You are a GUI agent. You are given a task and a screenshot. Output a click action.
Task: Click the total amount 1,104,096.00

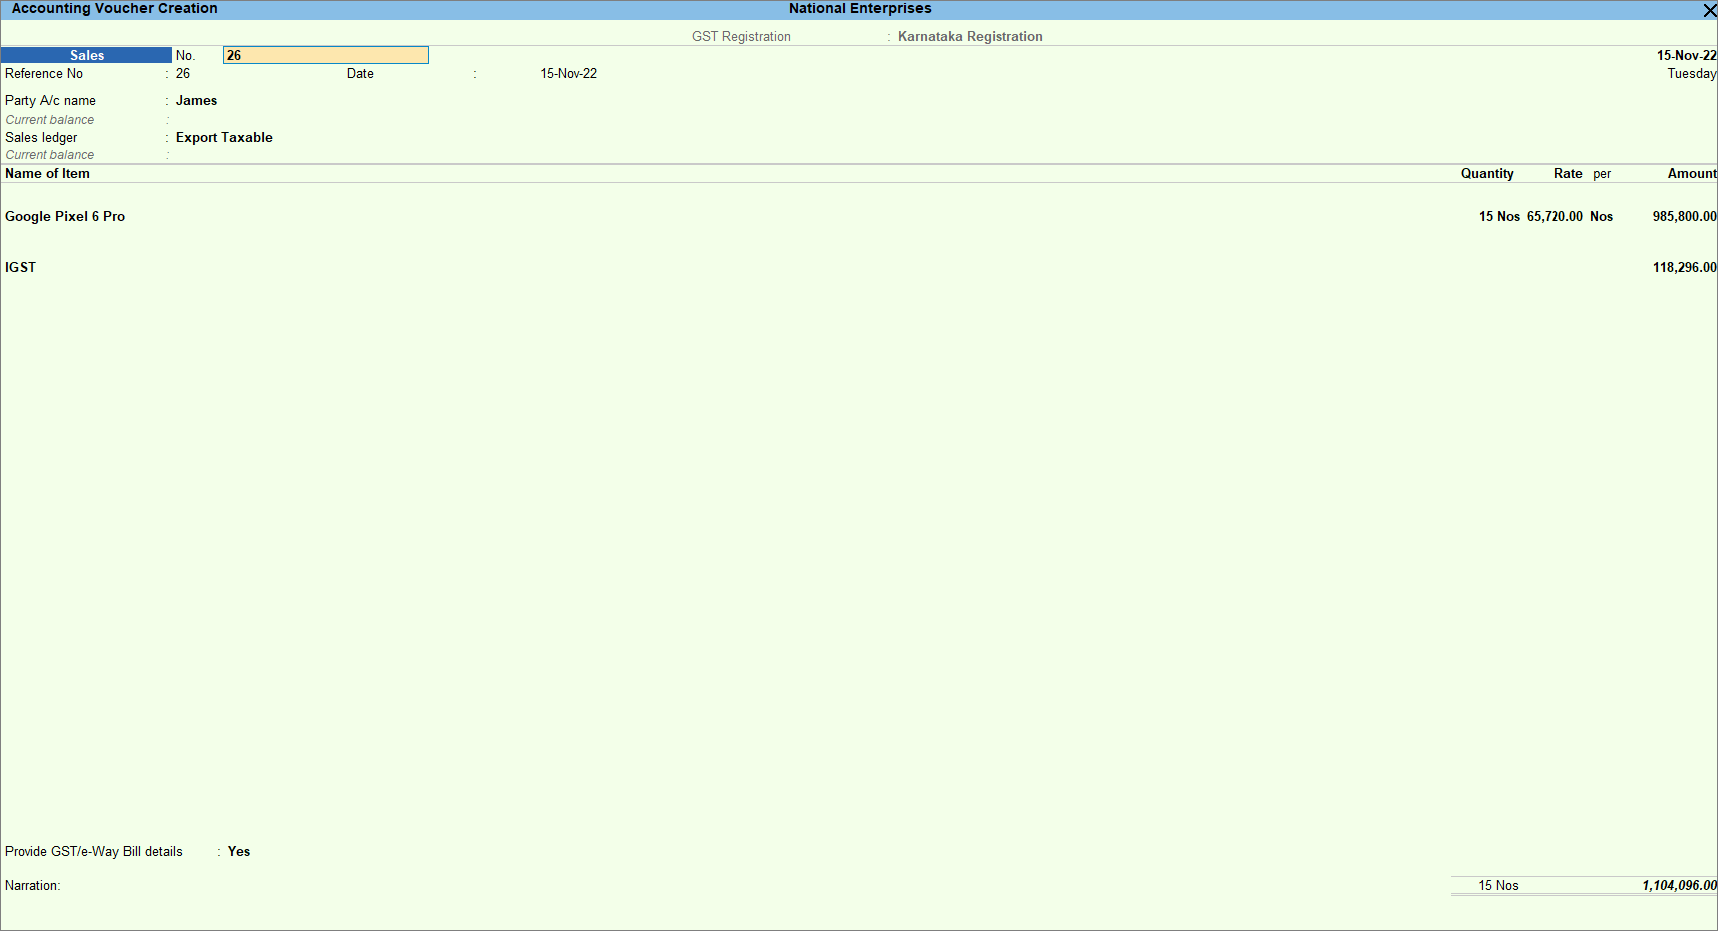[1679, 886]
